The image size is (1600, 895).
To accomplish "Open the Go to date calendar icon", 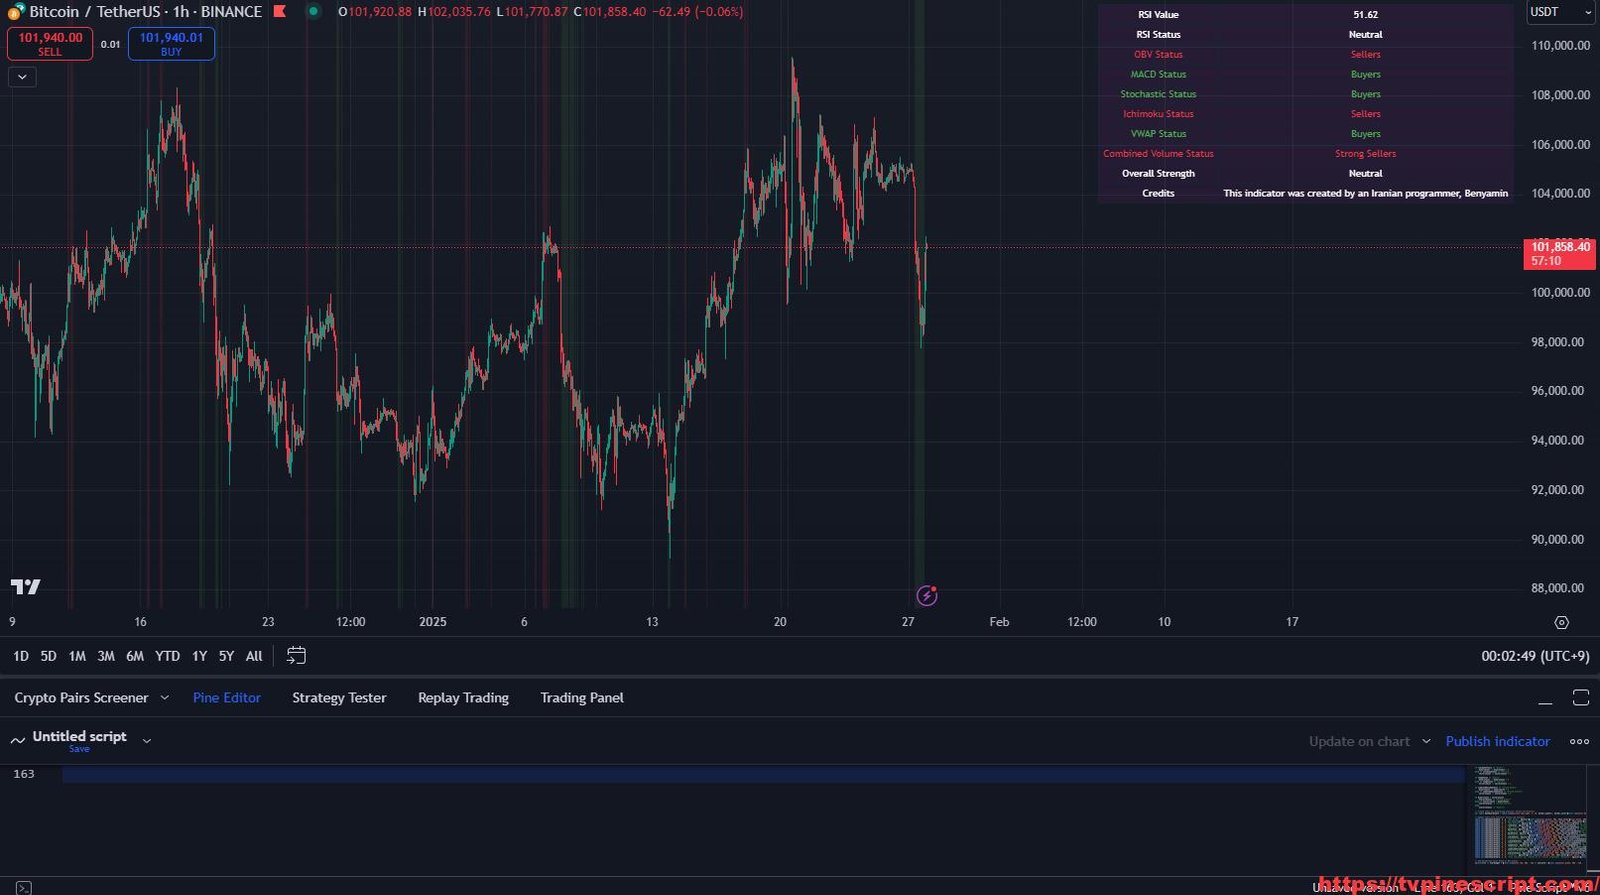I will coord(296,656).
